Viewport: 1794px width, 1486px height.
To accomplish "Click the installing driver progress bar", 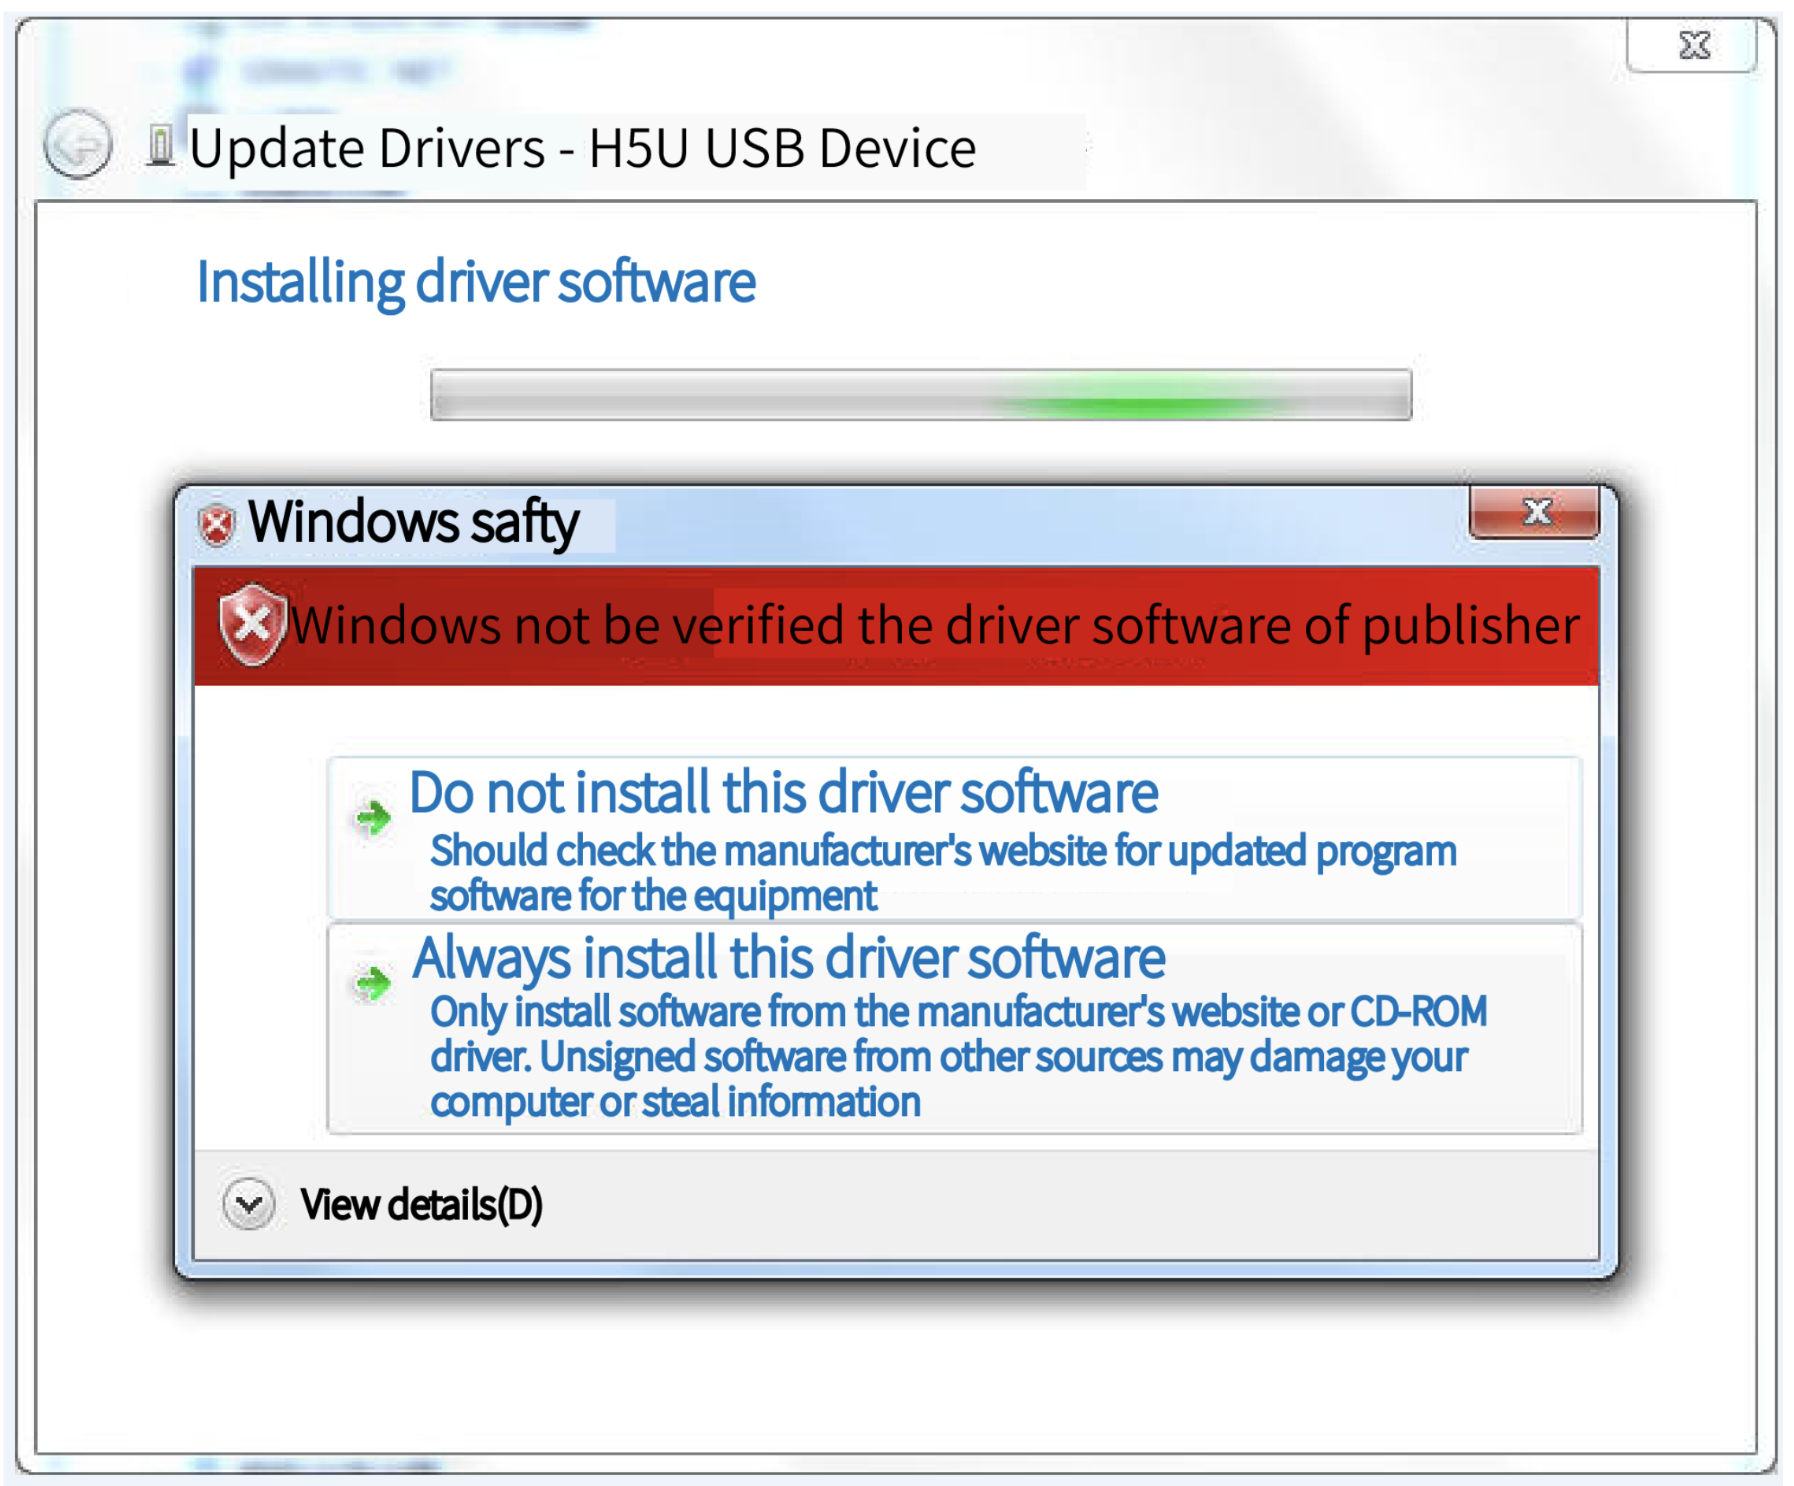I will pos(920,394).
